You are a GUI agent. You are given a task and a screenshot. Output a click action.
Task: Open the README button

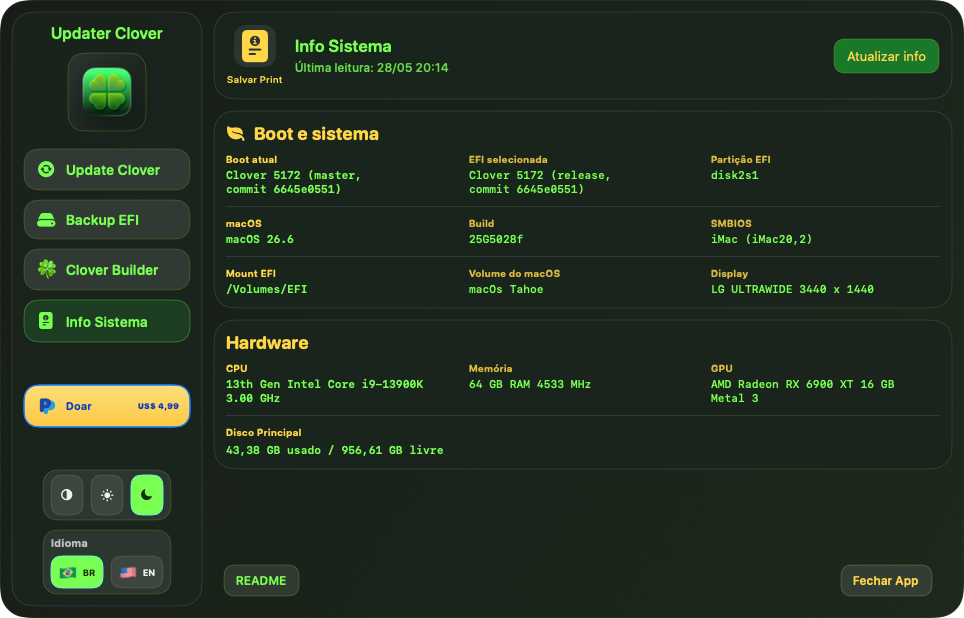(x=261, y=580)
